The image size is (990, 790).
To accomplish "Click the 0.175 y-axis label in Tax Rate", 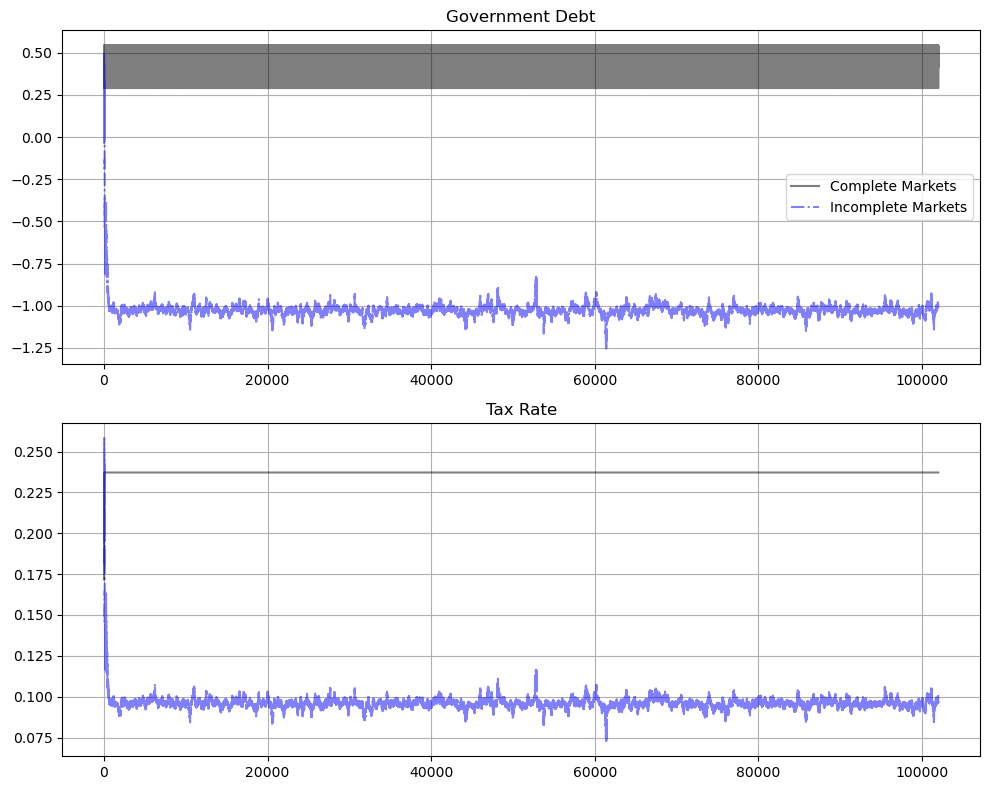I will (33, 575).
